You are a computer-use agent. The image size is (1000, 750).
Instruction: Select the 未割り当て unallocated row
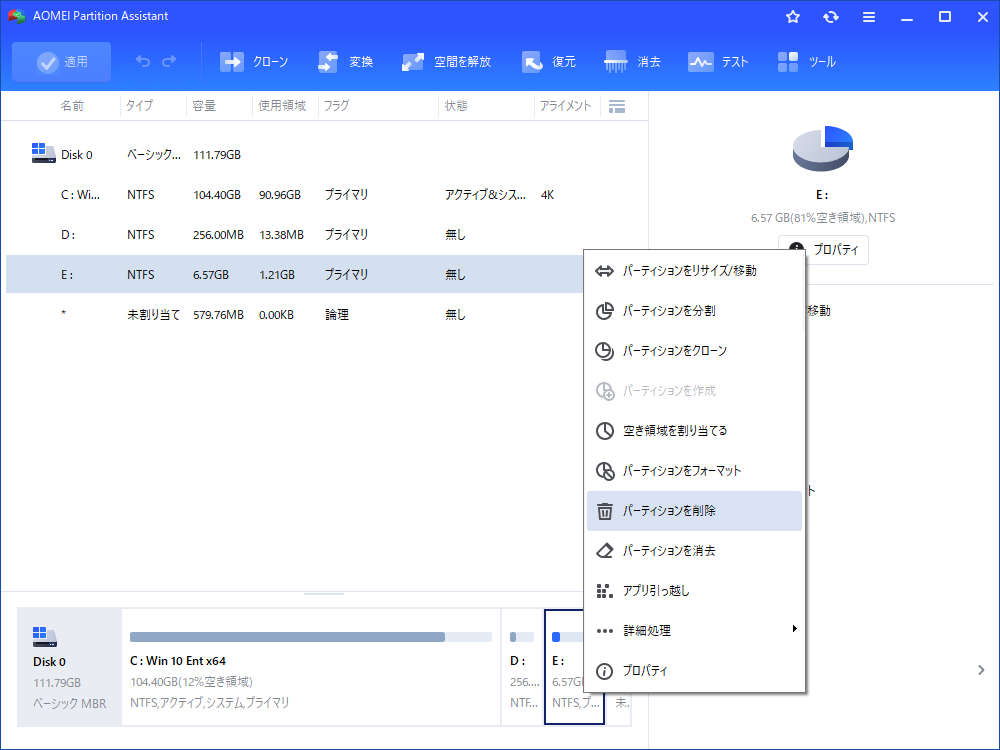tap(294, 314)
